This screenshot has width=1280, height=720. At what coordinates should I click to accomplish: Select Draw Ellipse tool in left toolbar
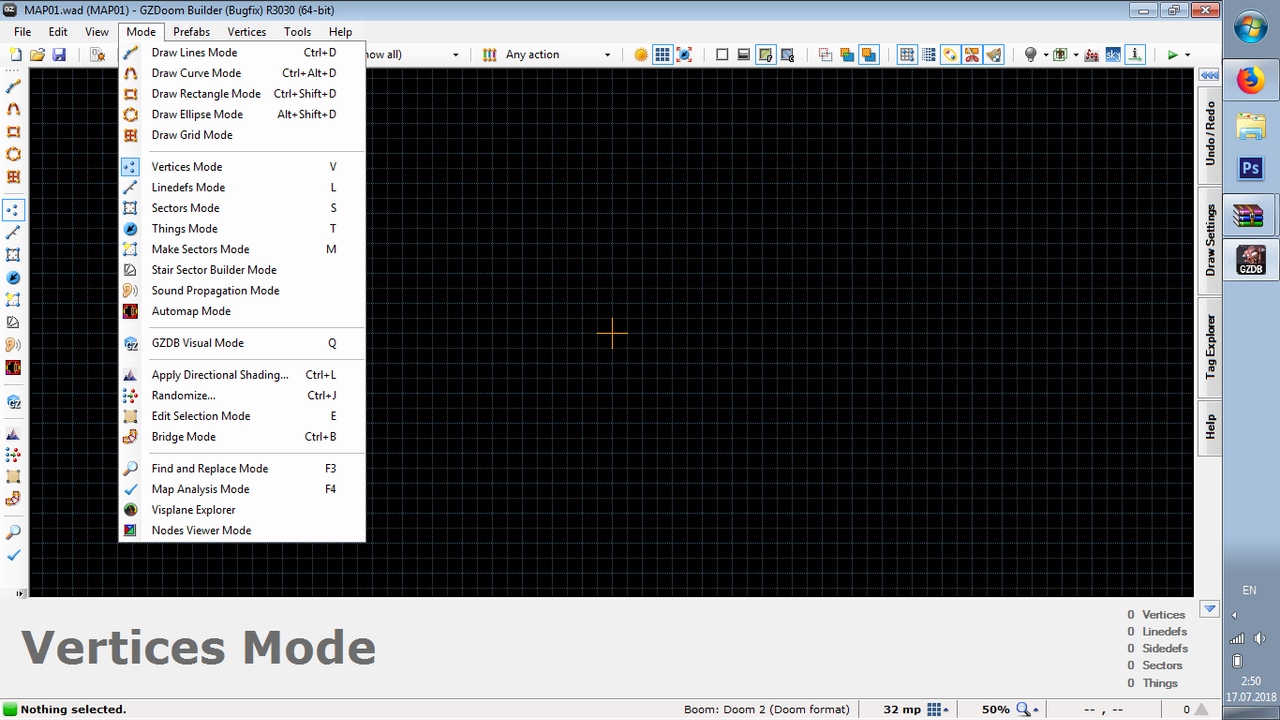click(14, 154)
